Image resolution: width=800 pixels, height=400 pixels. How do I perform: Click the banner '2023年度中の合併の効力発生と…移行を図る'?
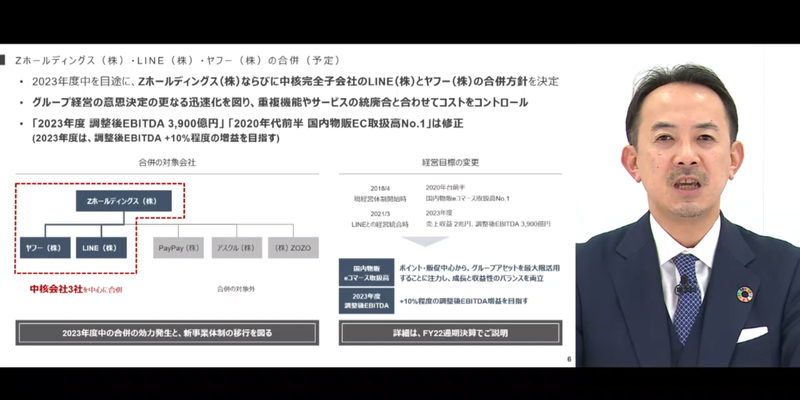[x=167, y=333]
